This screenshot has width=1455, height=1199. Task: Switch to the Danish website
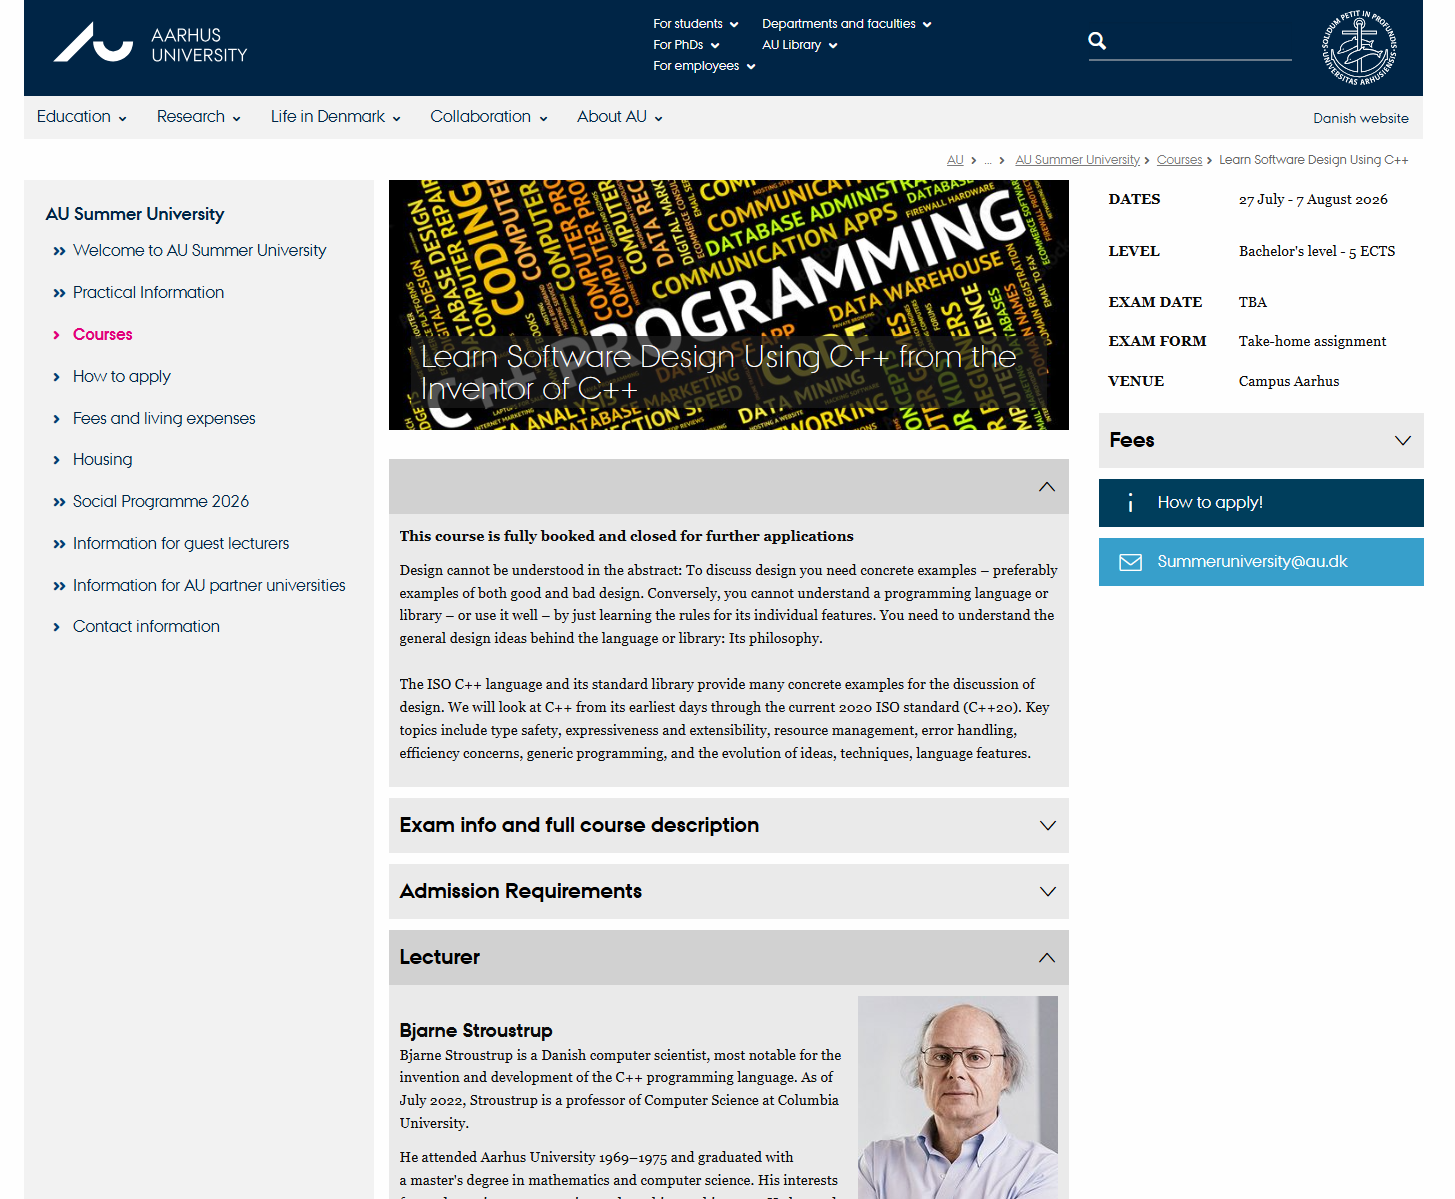click(x=1361, y=118)
